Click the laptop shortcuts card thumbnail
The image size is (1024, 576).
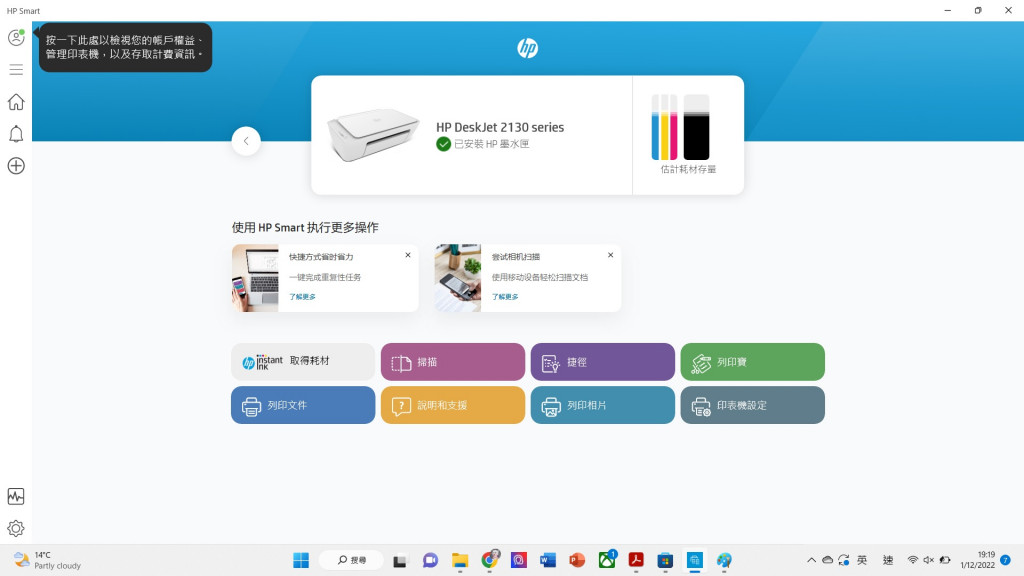pyautogui.click(x=255, y=278)
